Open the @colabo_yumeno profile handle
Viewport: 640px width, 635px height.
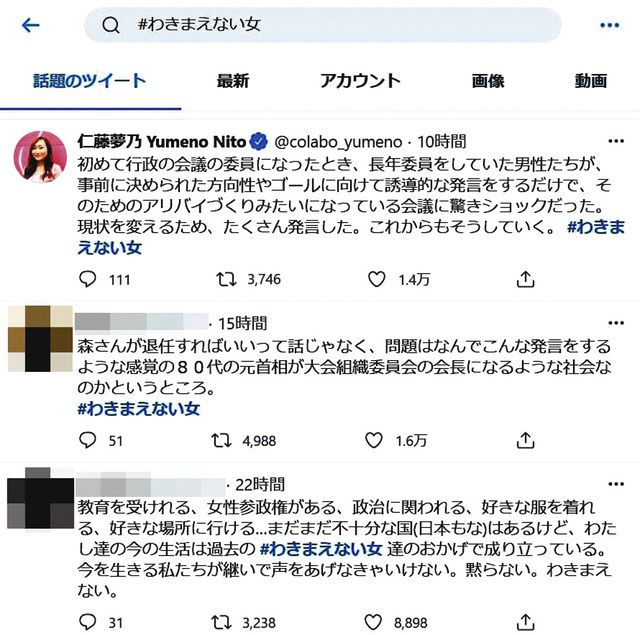tap(338, 142)
